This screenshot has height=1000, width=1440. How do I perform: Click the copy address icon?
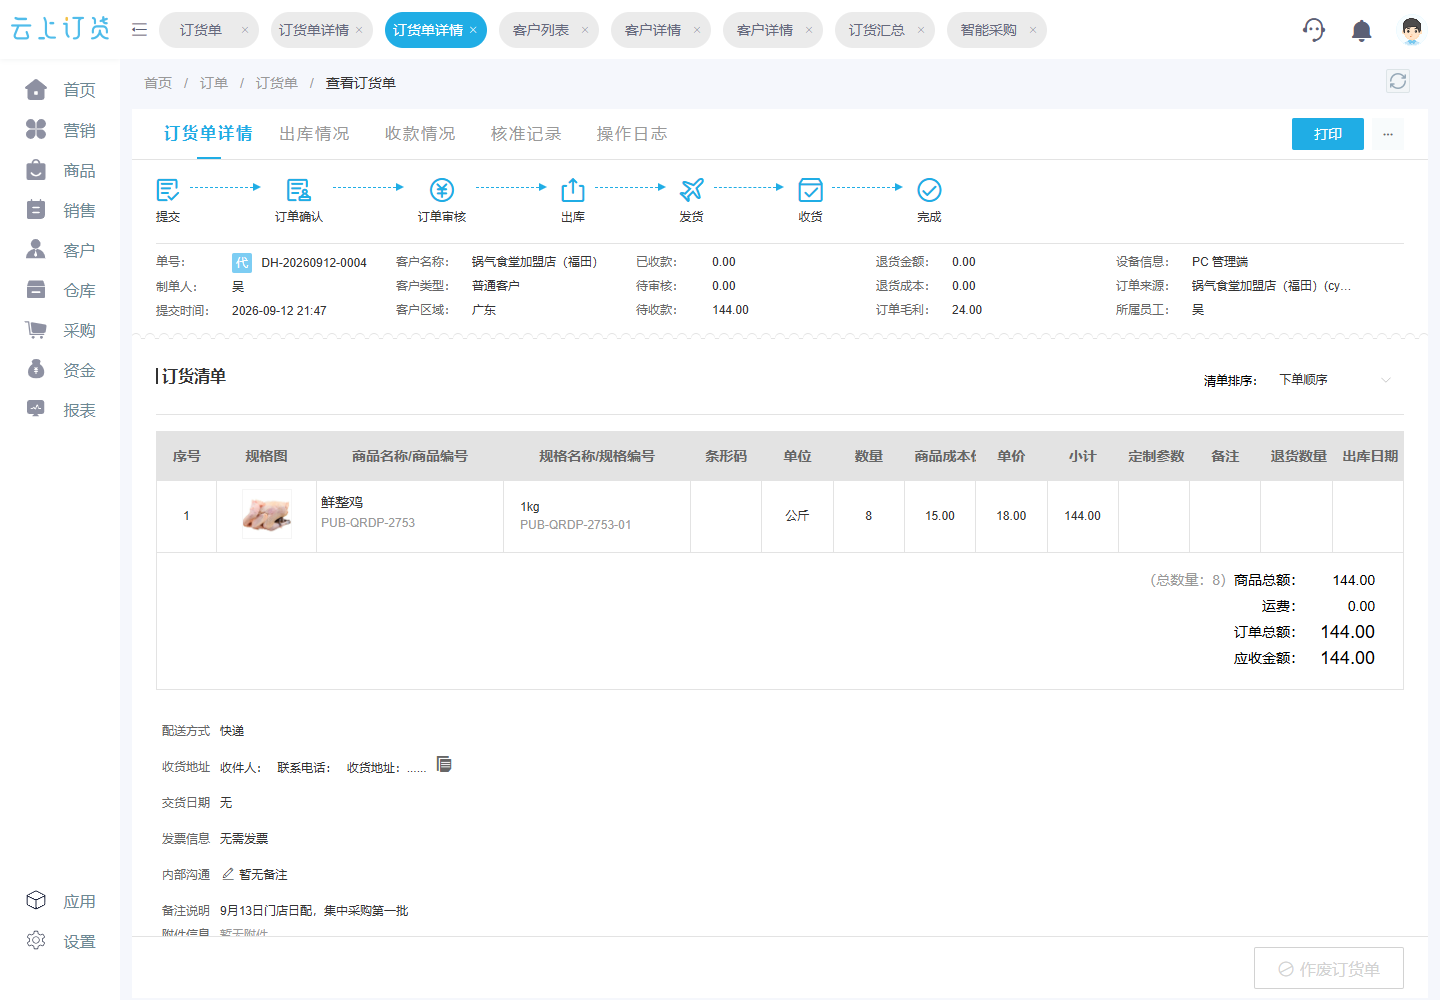[444, 765]
